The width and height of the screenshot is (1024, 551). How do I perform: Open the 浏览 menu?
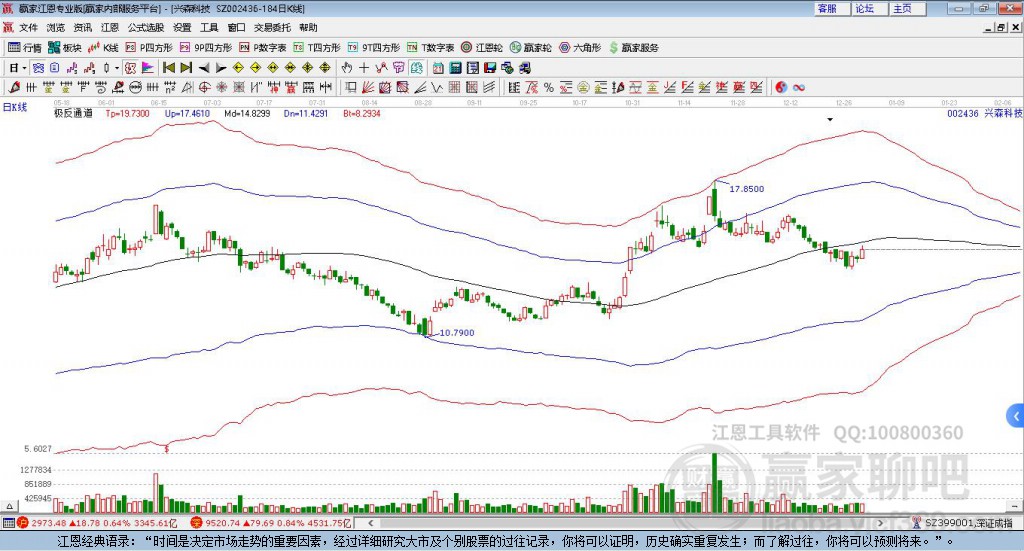coord(56,27)
